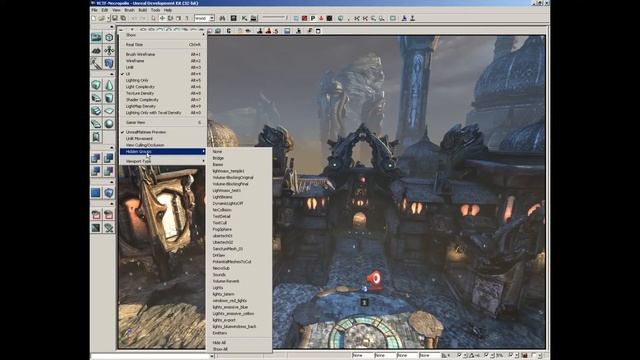Image resolution: width=640 pixels, height=360 pixels.
Task: Click the binoculars search icon in the toolbar
Action: click(x=222, y=18)
